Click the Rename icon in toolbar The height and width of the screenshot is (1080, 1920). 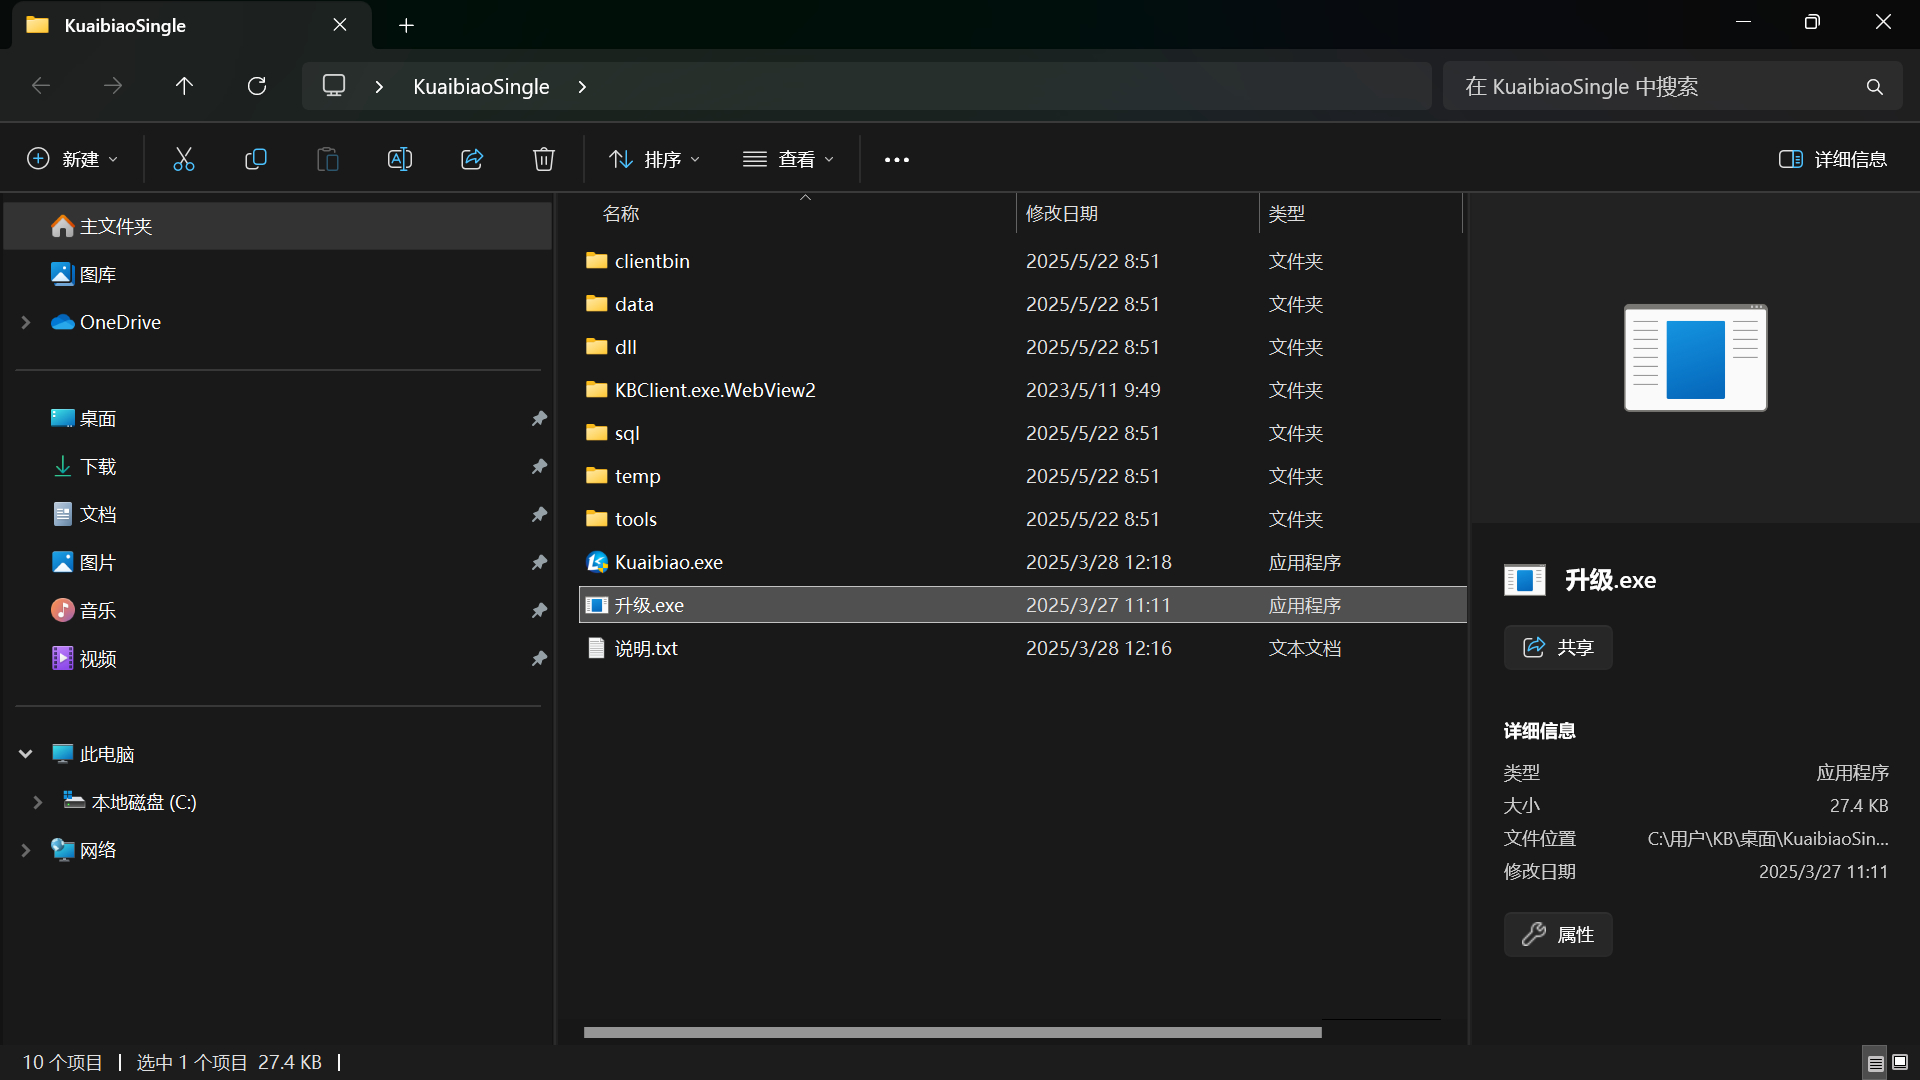pyautogui.click(x=400, y=159)
